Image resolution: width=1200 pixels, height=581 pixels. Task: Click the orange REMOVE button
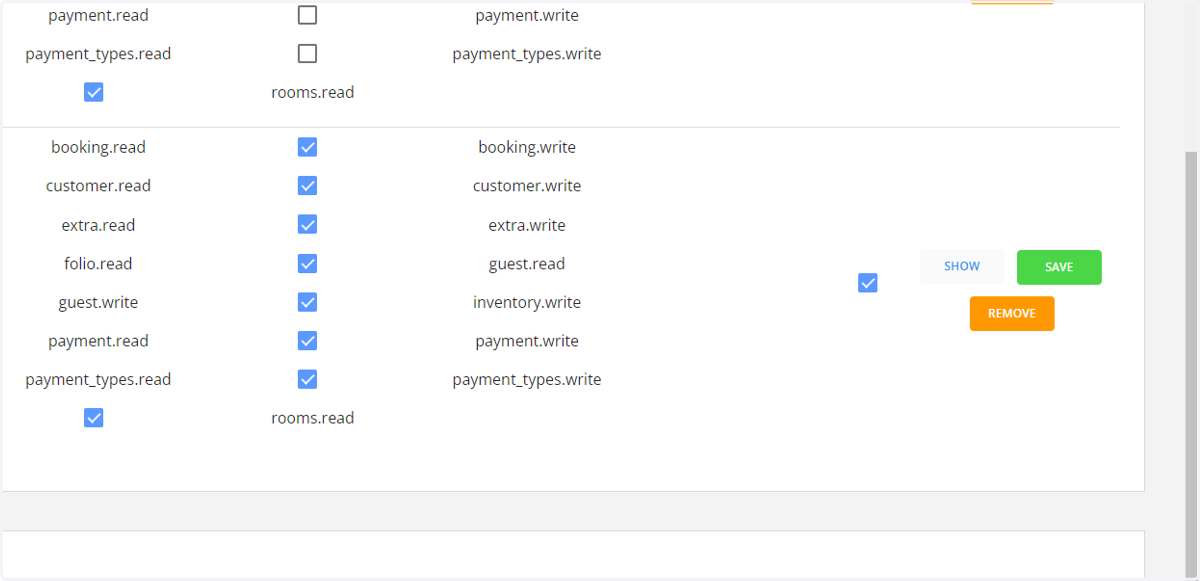coord(1012,313)
